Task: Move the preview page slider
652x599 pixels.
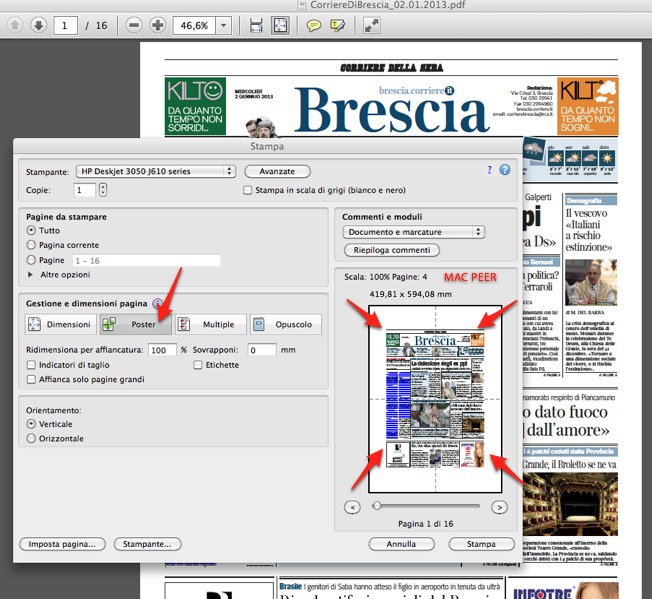Action: [x=377, y=506]
